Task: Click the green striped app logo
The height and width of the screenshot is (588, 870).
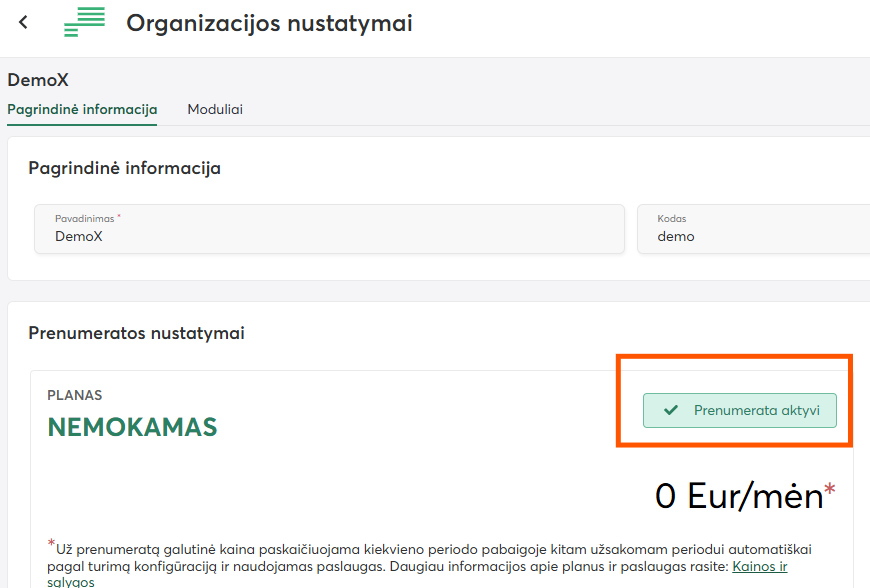Action: pyautogui.click(x=85, y=22)
